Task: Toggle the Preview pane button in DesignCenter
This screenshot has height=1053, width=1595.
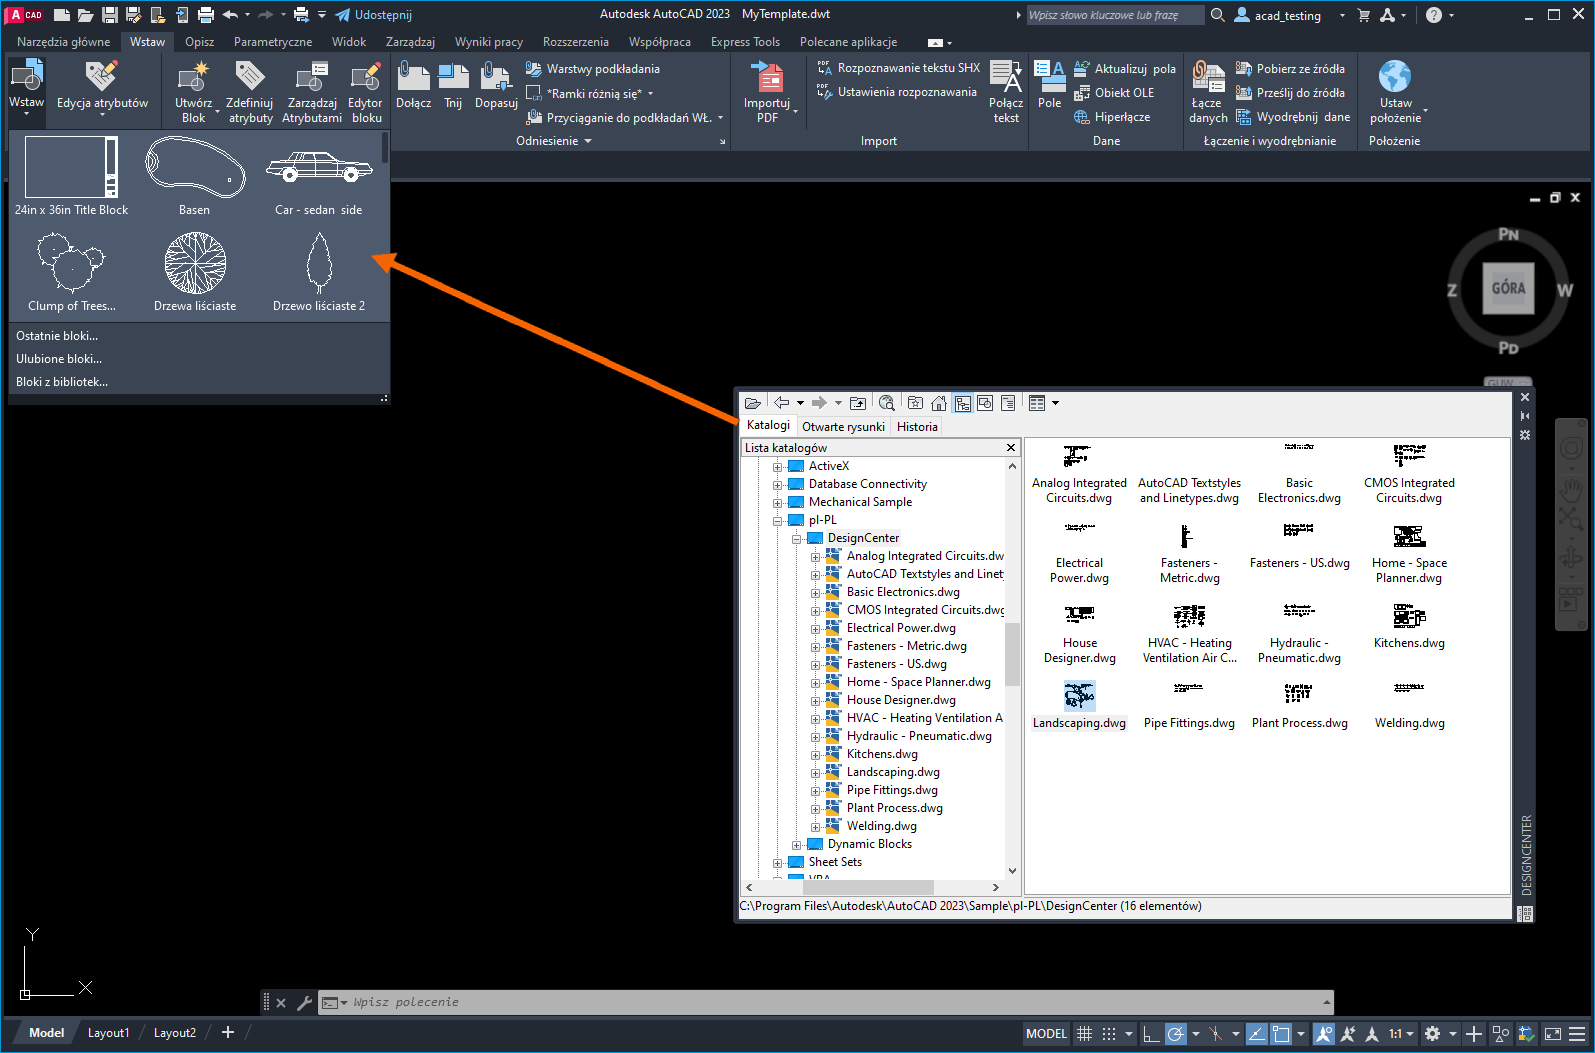Action: coord(985,403)
